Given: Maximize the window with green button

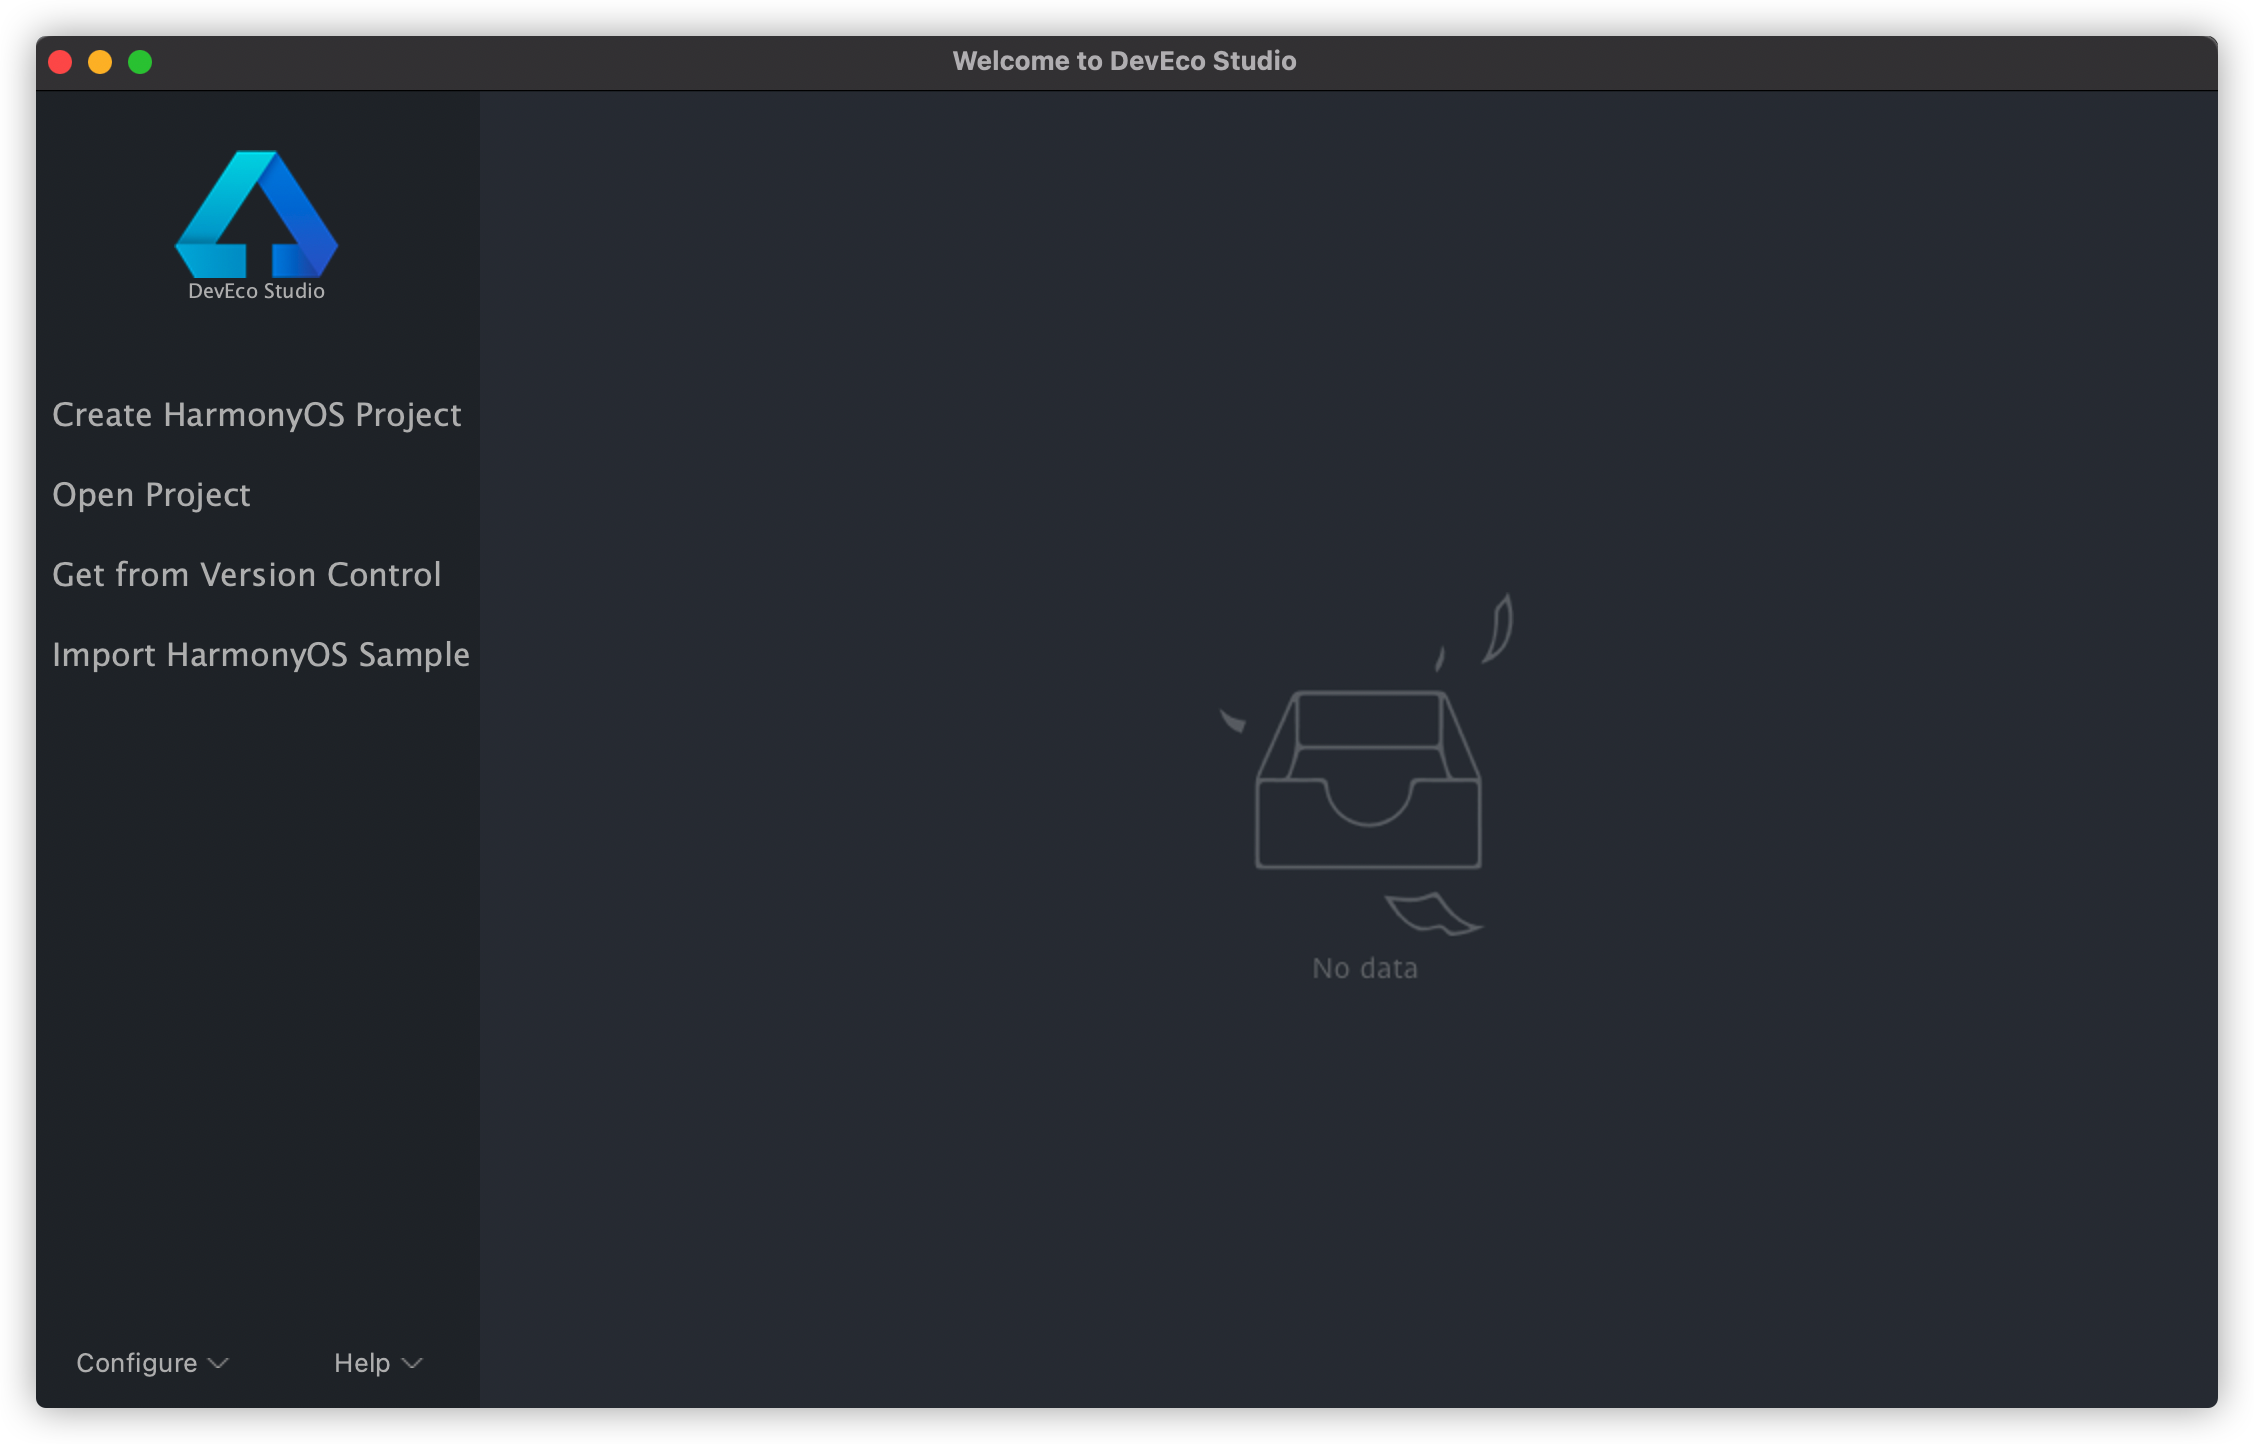Looking at the screenshot, I should 140,62.
